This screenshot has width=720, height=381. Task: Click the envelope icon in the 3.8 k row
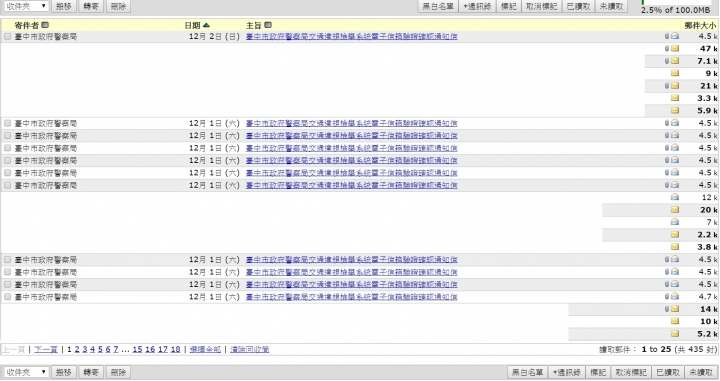(x=675, y=247)
